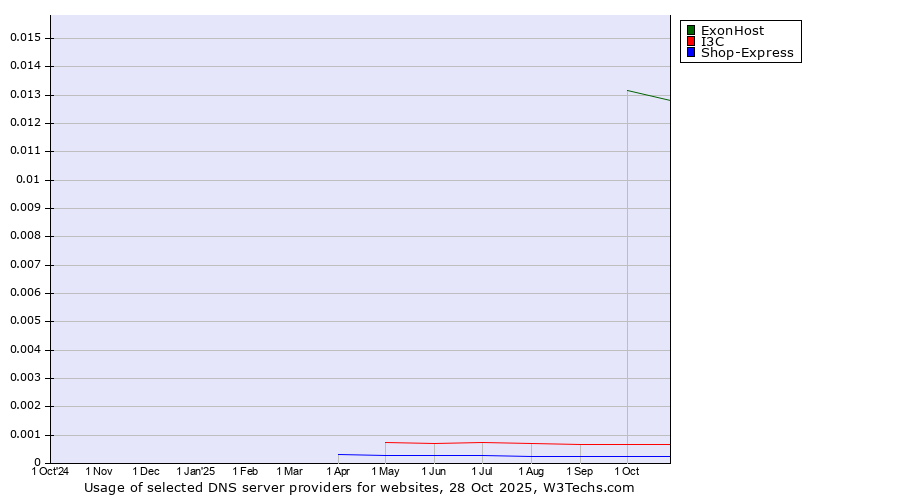Click the 1 Sep x-axis label
Screen dimensions: 900x500
[579, 471]
